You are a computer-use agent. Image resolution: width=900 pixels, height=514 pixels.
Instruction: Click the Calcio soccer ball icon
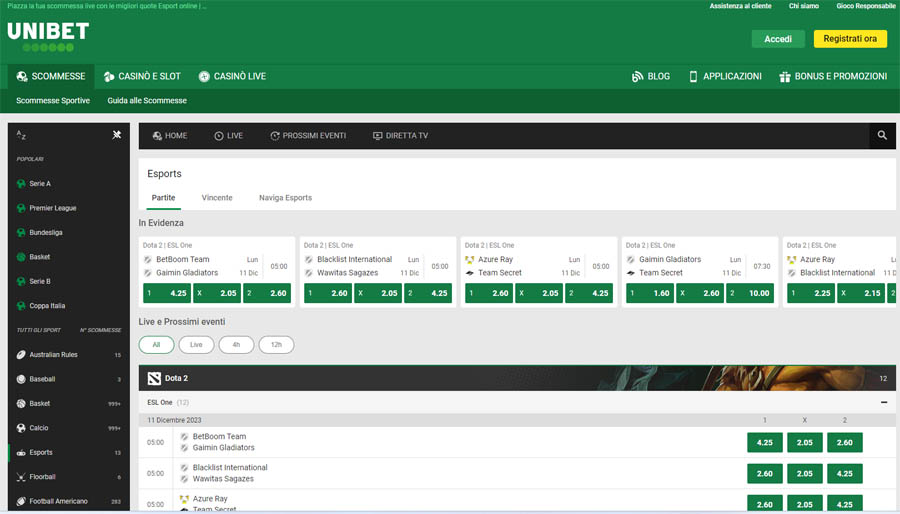coord(21,428)
